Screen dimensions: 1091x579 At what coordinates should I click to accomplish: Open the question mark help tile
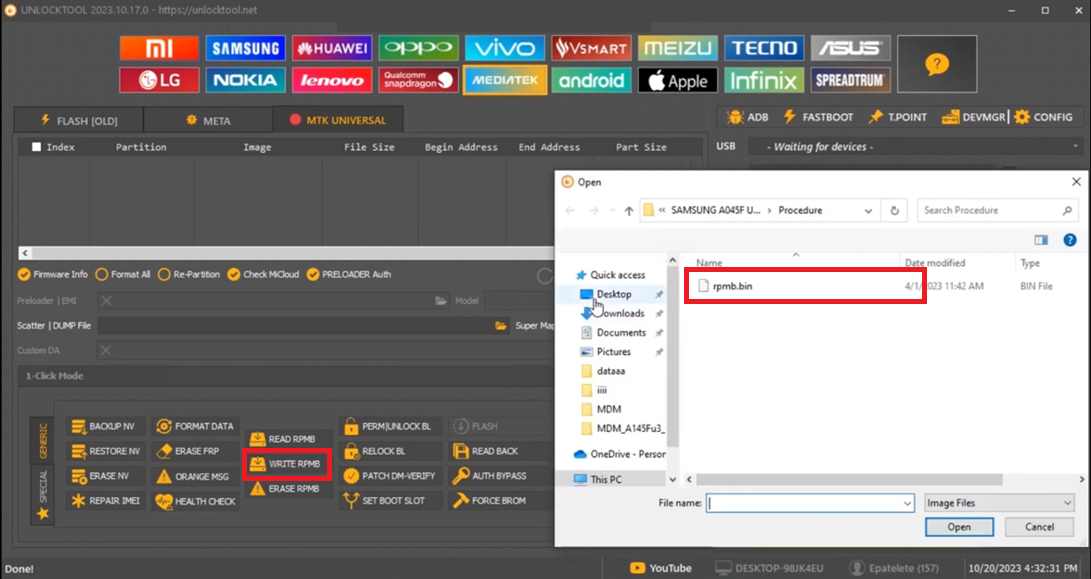[937, 64]
